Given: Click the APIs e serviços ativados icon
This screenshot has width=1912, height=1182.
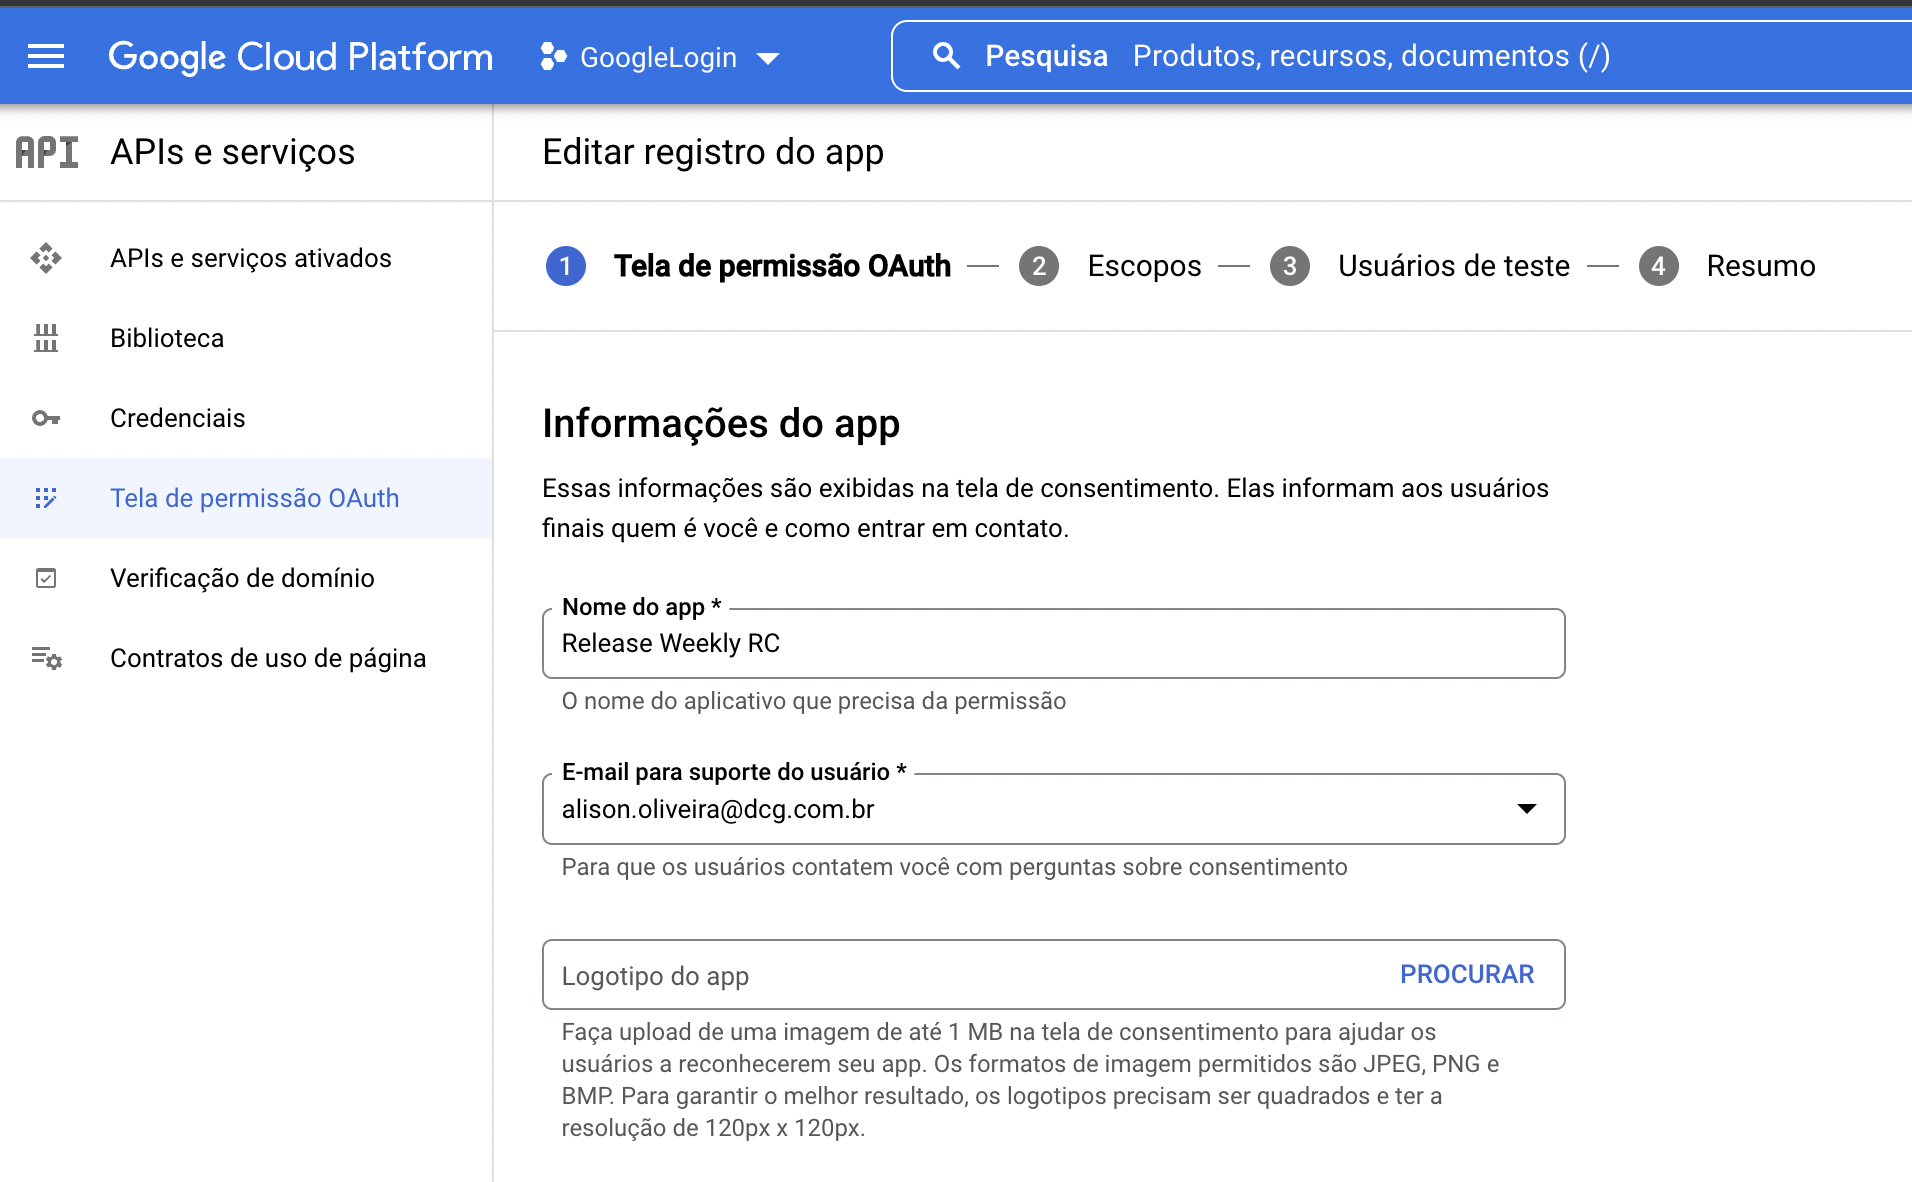Looking at the screenshot, I should [x=46, y=258].
